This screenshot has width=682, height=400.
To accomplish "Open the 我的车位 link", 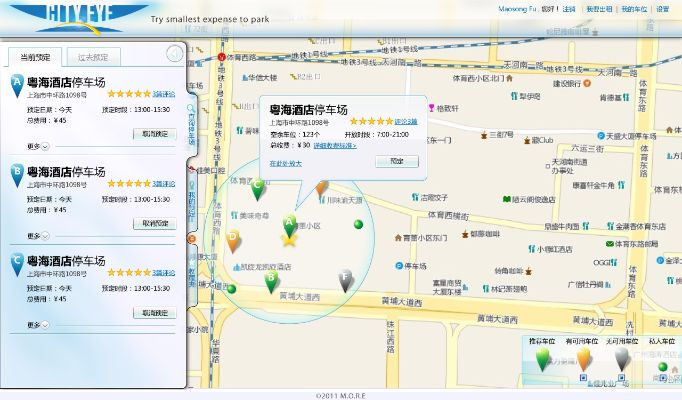I will [634, 9].
